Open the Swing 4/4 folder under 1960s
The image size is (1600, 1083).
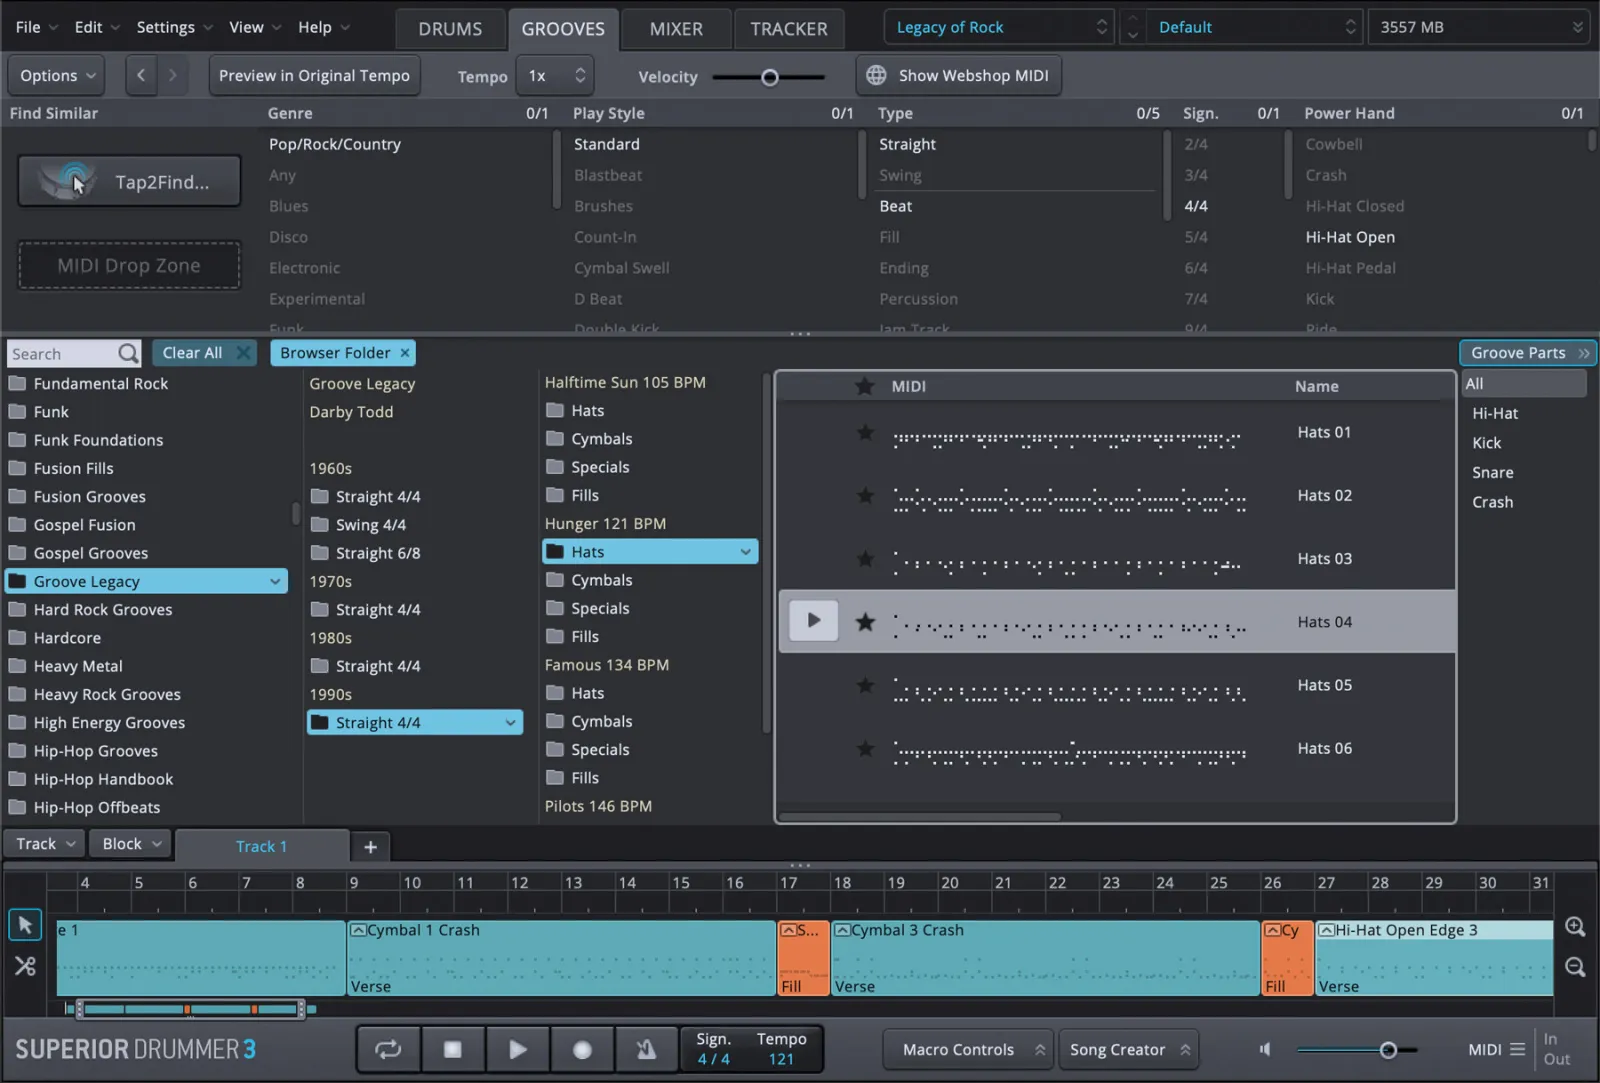(371, 525)
